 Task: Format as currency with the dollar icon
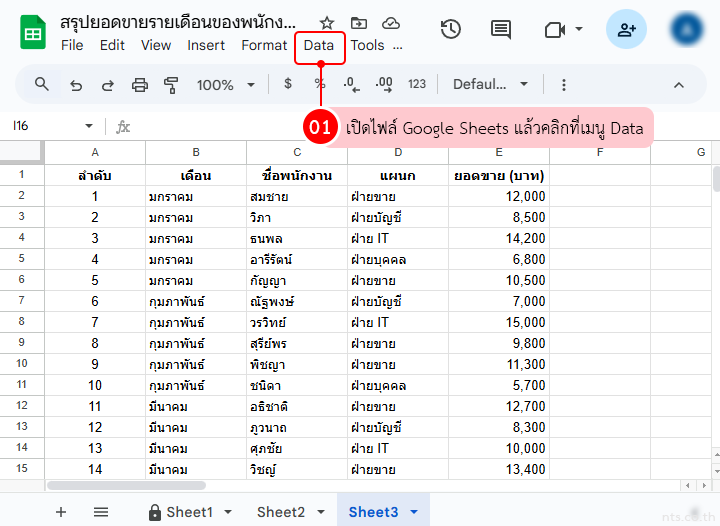click(x=288, y=85)
